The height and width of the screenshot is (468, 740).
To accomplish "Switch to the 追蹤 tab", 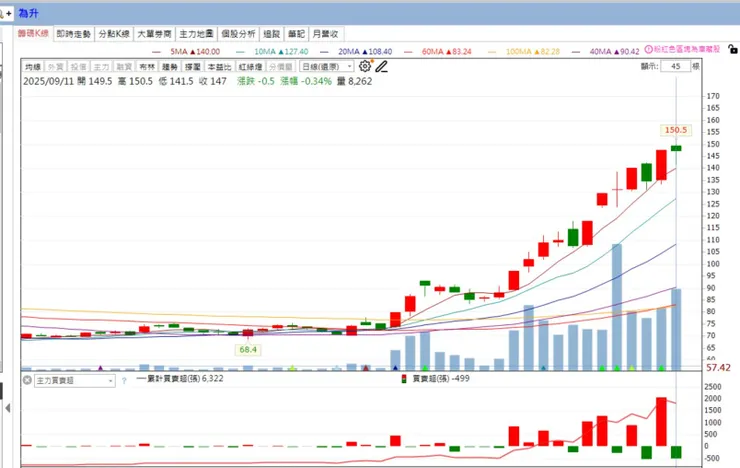I will tap(271, 34).
